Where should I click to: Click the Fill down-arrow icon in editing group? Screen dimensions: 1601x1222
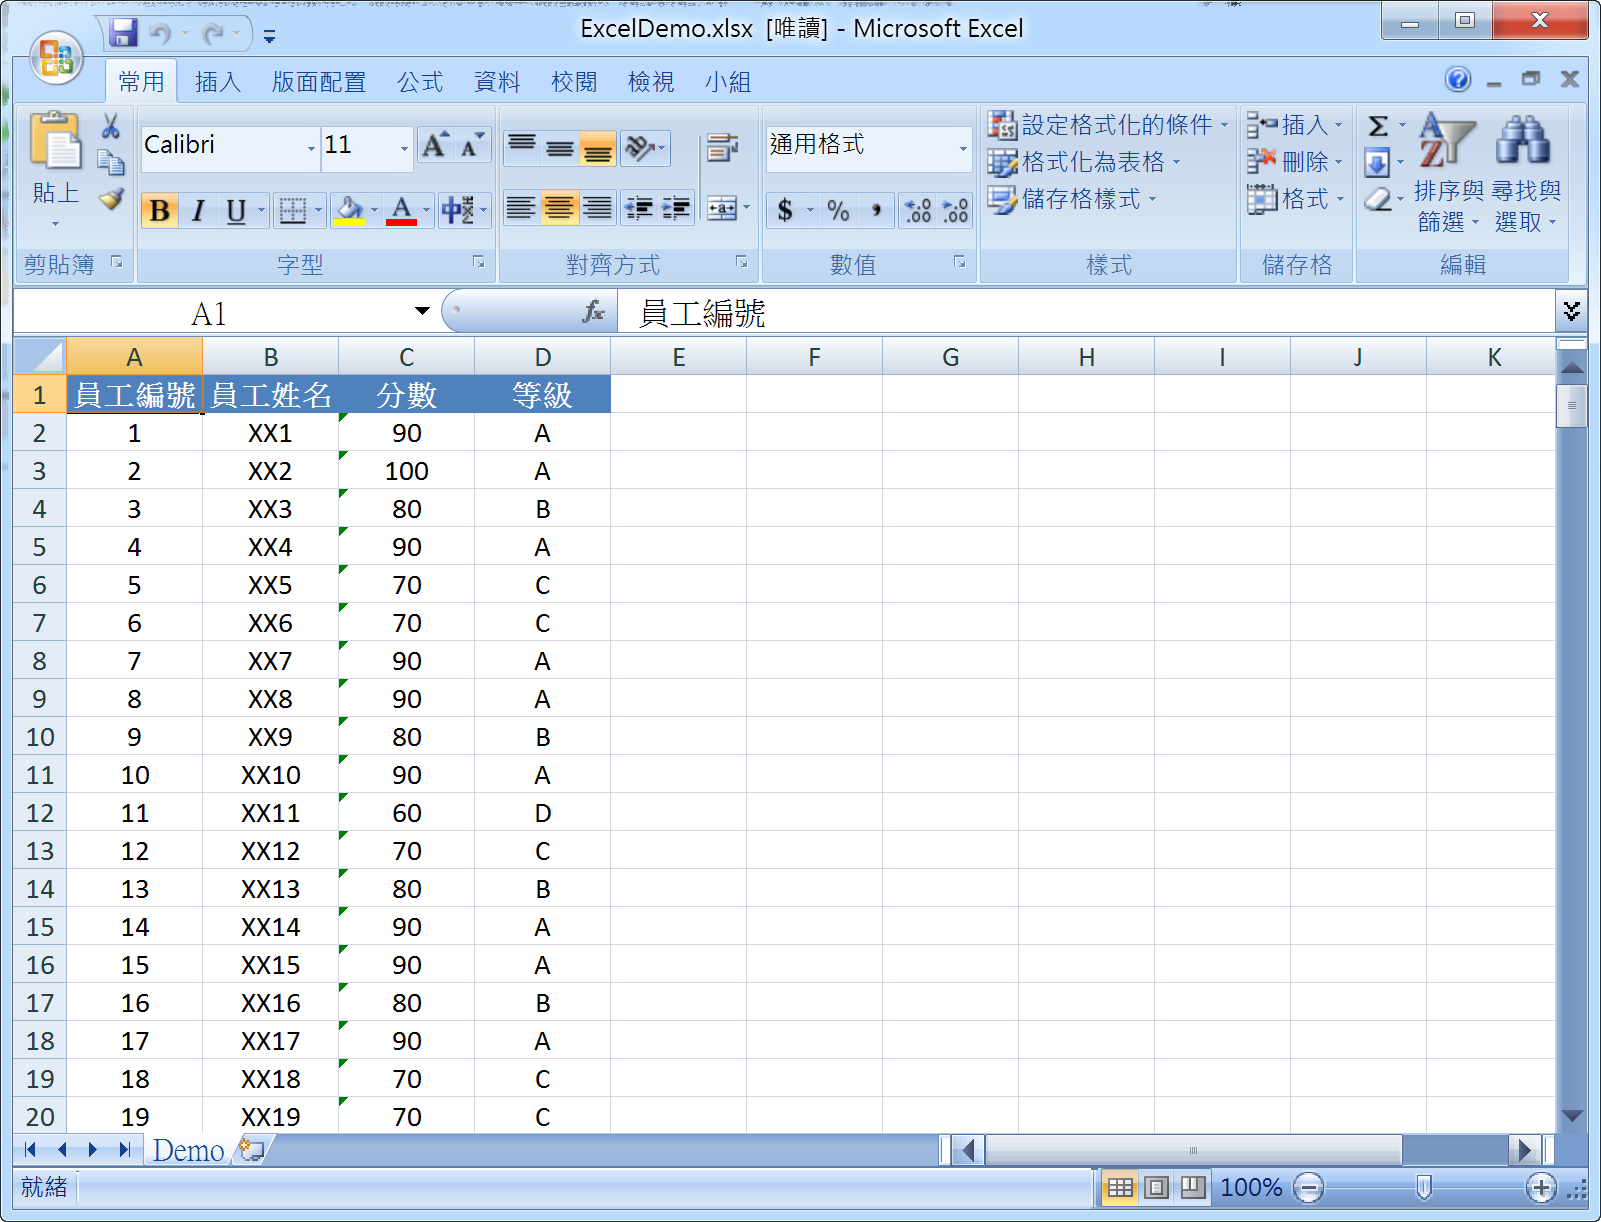pyautogui.click(x=1377, y=162)
